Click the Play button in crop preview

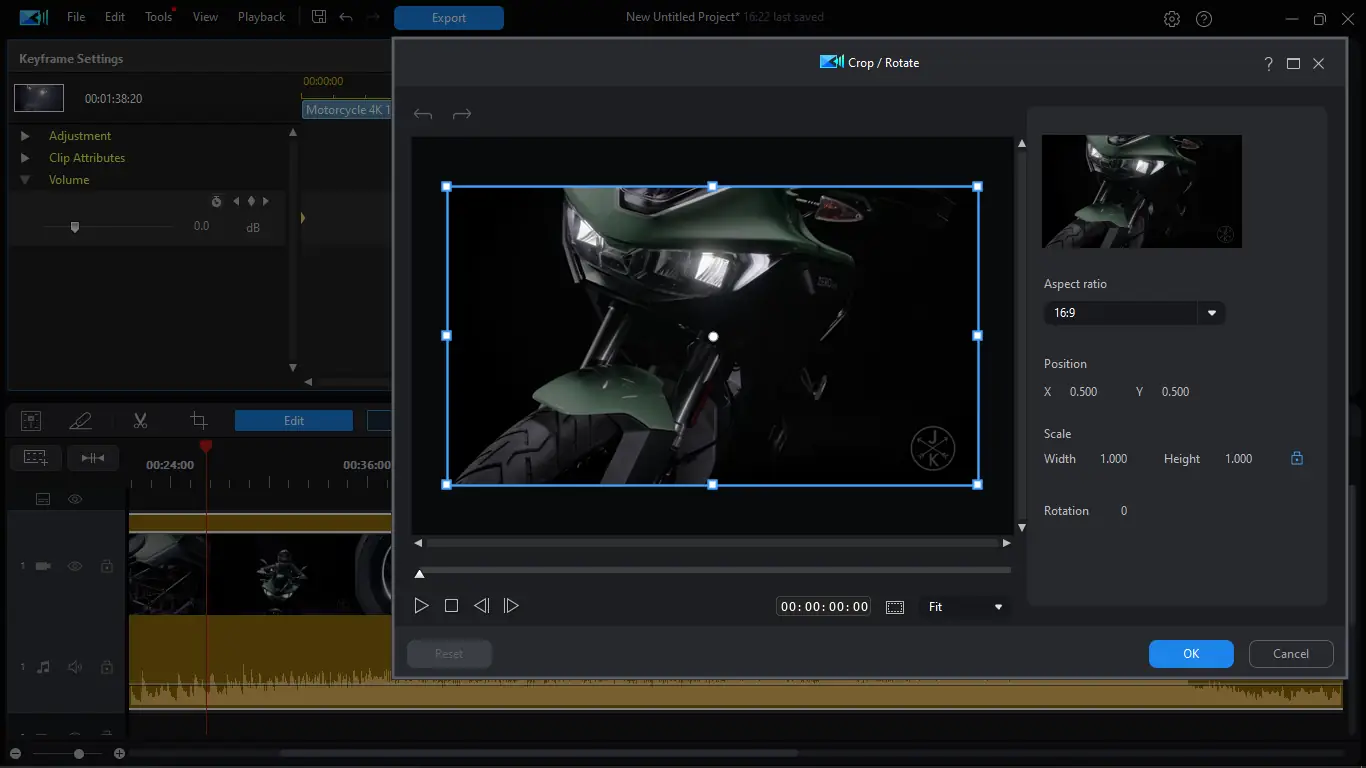click(x=421, y=606)
